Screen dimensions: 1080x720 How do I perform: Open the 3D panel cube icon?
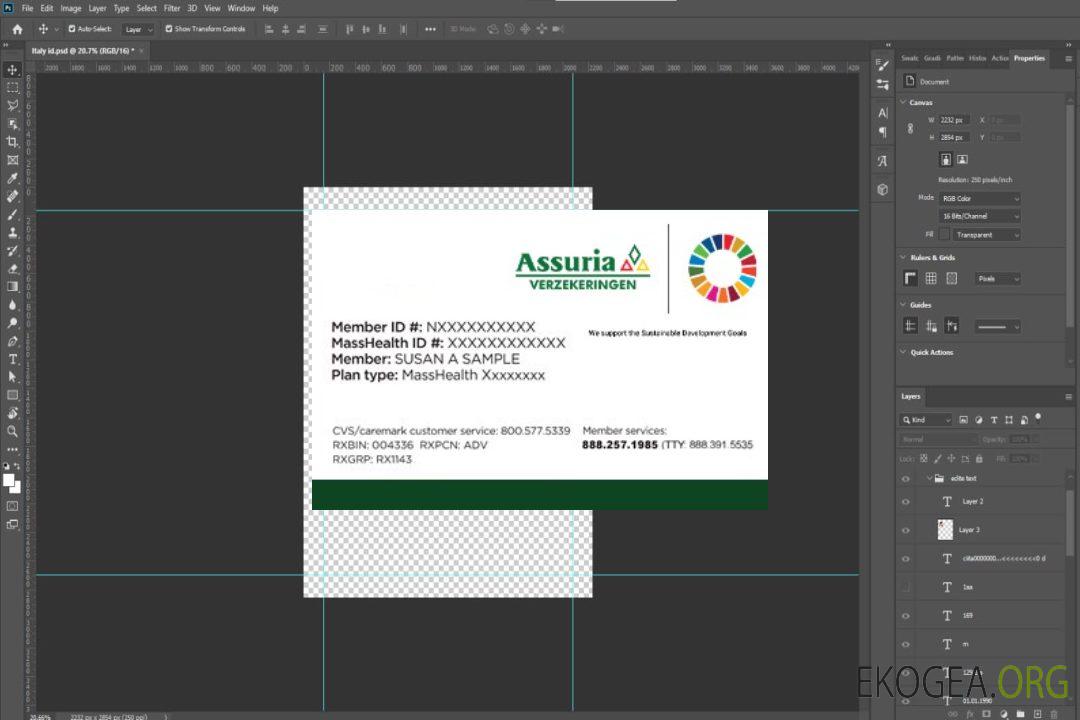(883, 189)
